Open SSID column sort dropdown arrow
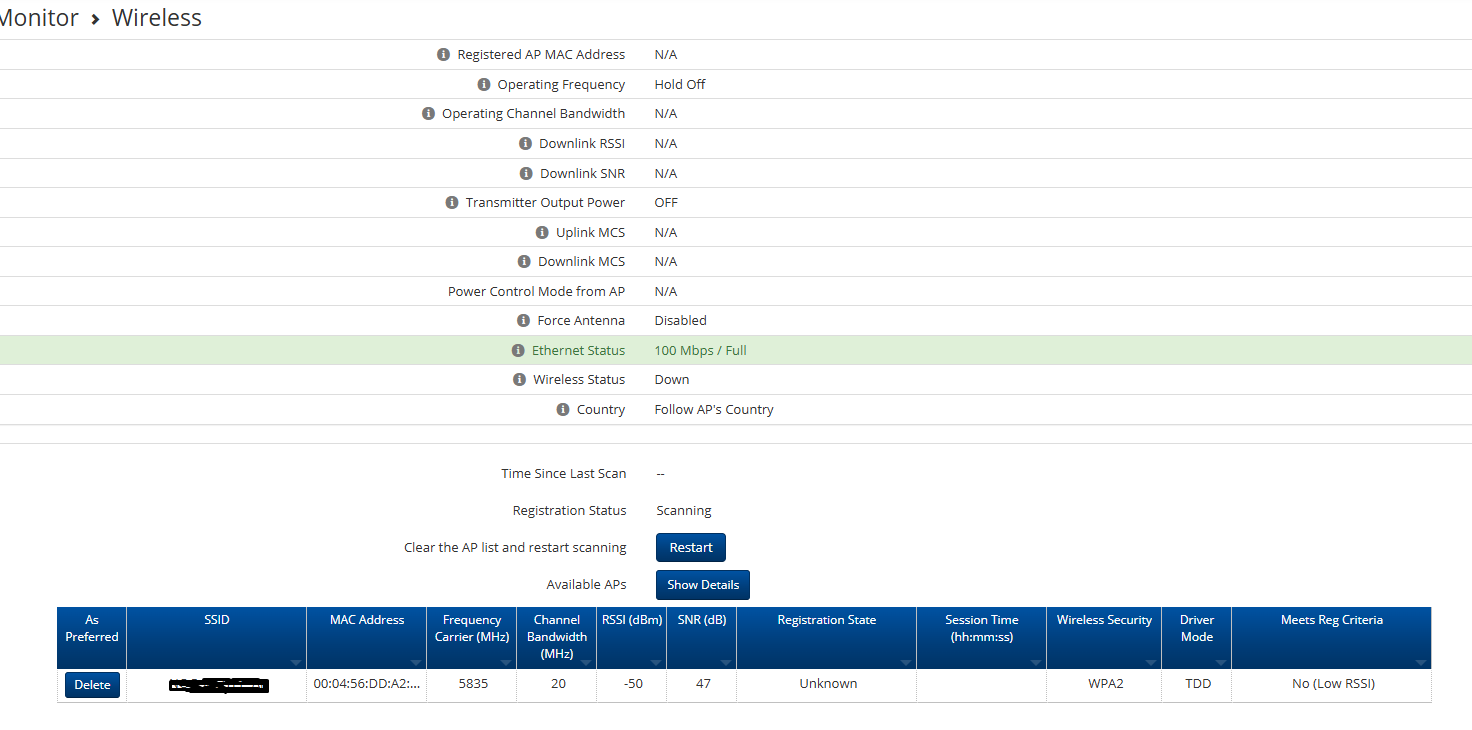Screen dimensions: 1472x730 coord(295,662)
